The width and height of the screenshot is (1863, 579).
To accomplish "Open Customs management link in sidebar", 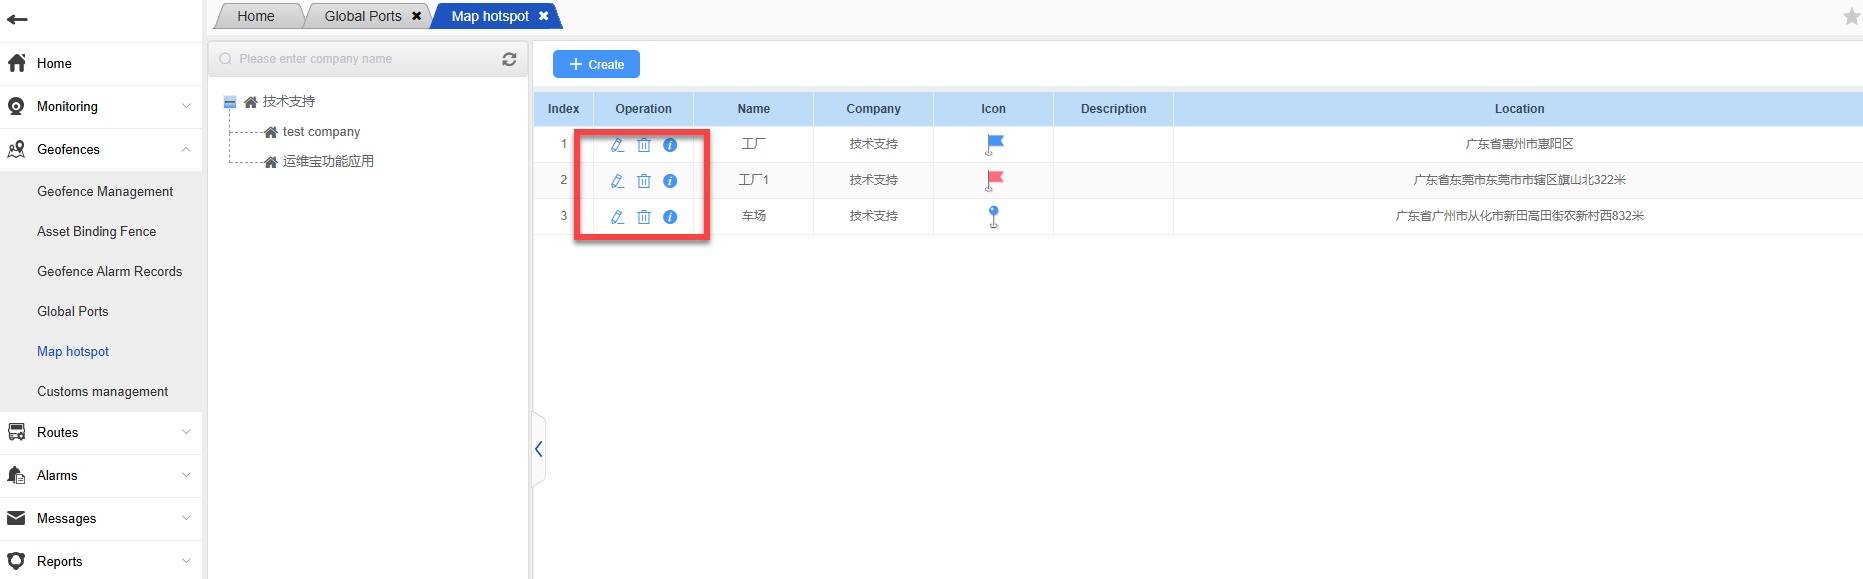I will (102, 392).
